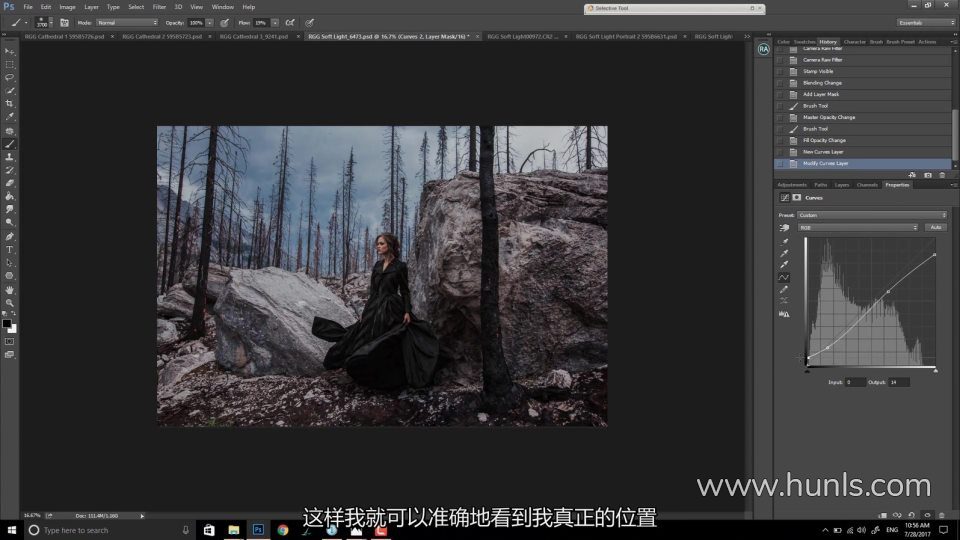Open the brush Mode dropdown set to Normal

[127, 23]
